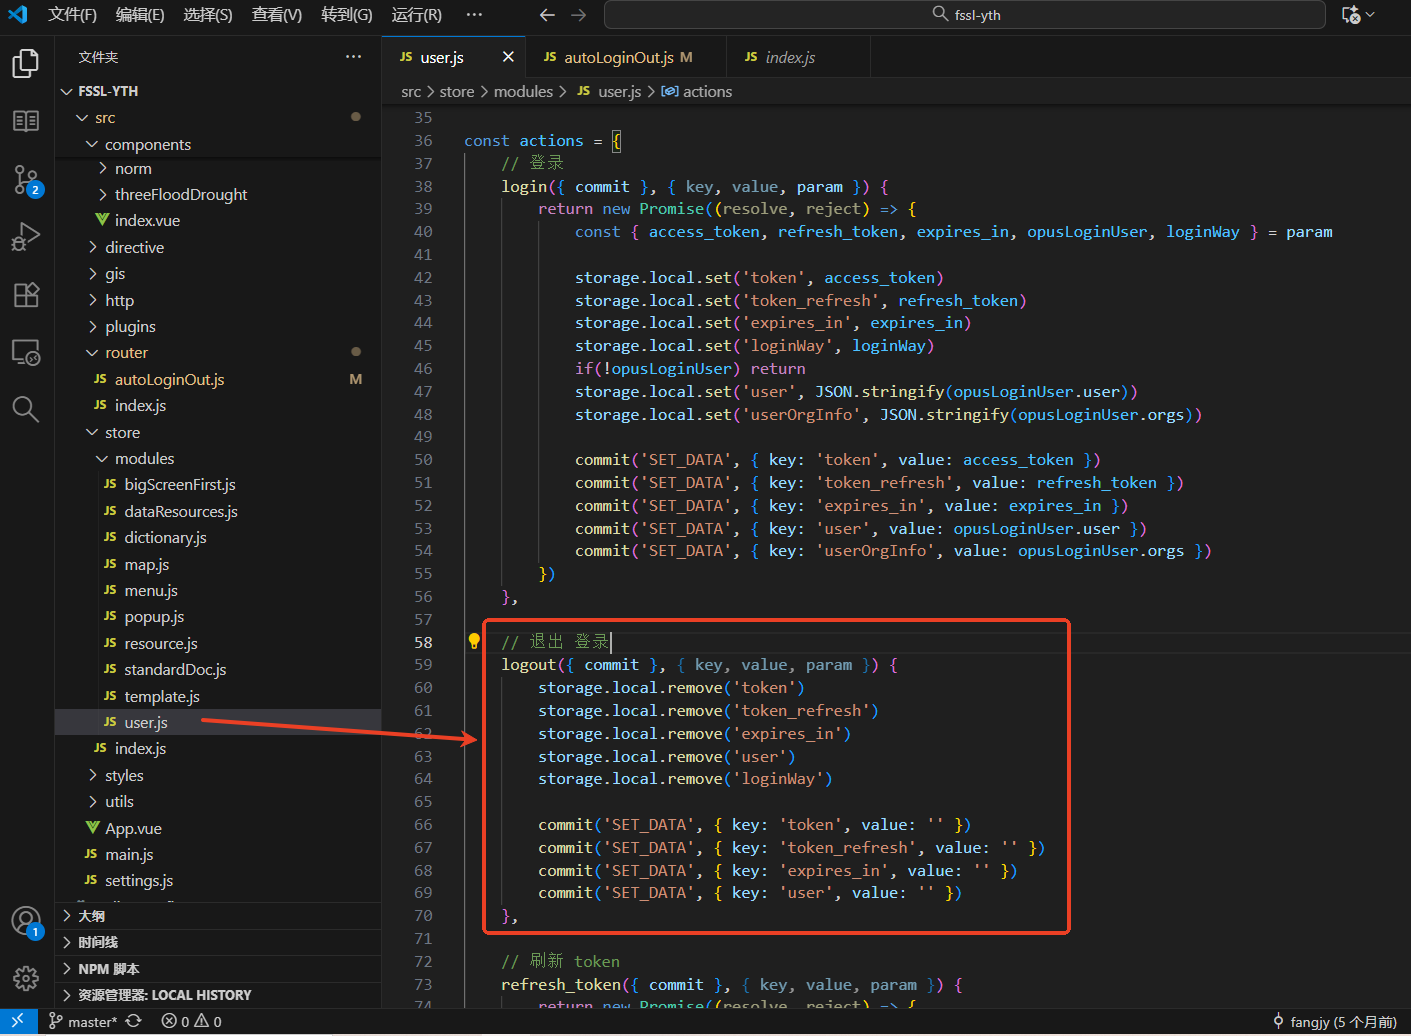Collapse the src folder
The height and width of the screenshot is (1036, 1411).
218,118
